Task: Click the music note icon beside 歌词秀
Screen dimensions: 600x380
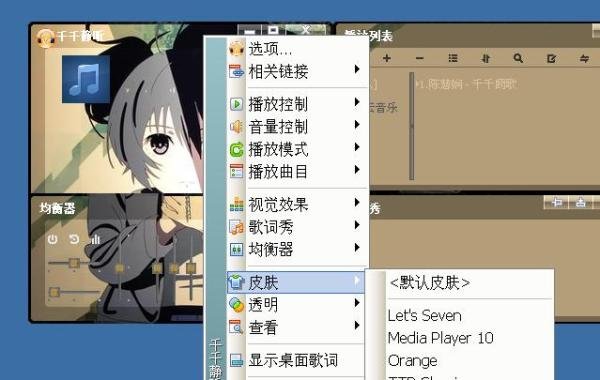Action: (236, 227)
